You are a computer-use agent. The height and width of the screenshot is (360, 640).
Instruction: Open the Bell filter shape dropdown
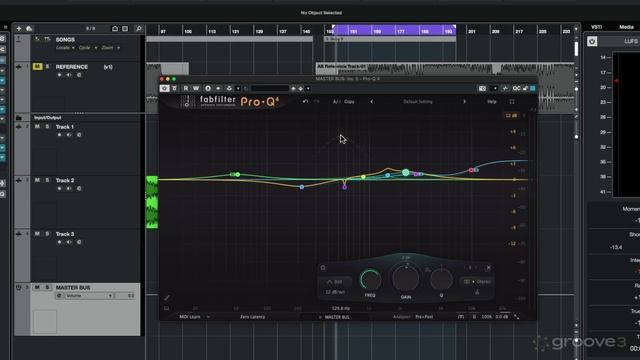point(335,282)
